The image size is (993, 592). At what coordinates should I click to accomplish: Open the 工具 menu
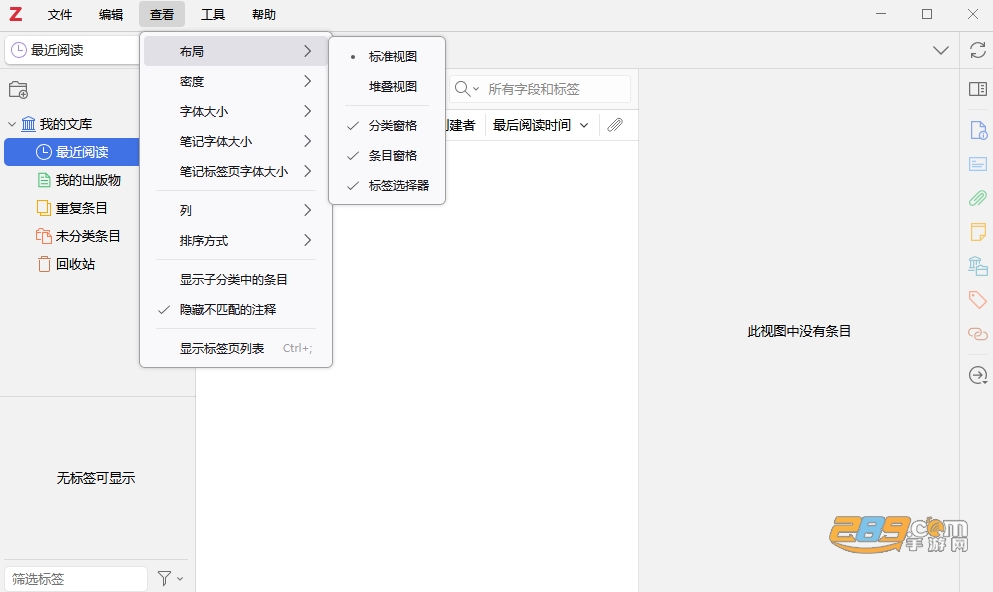coord(213,14)
